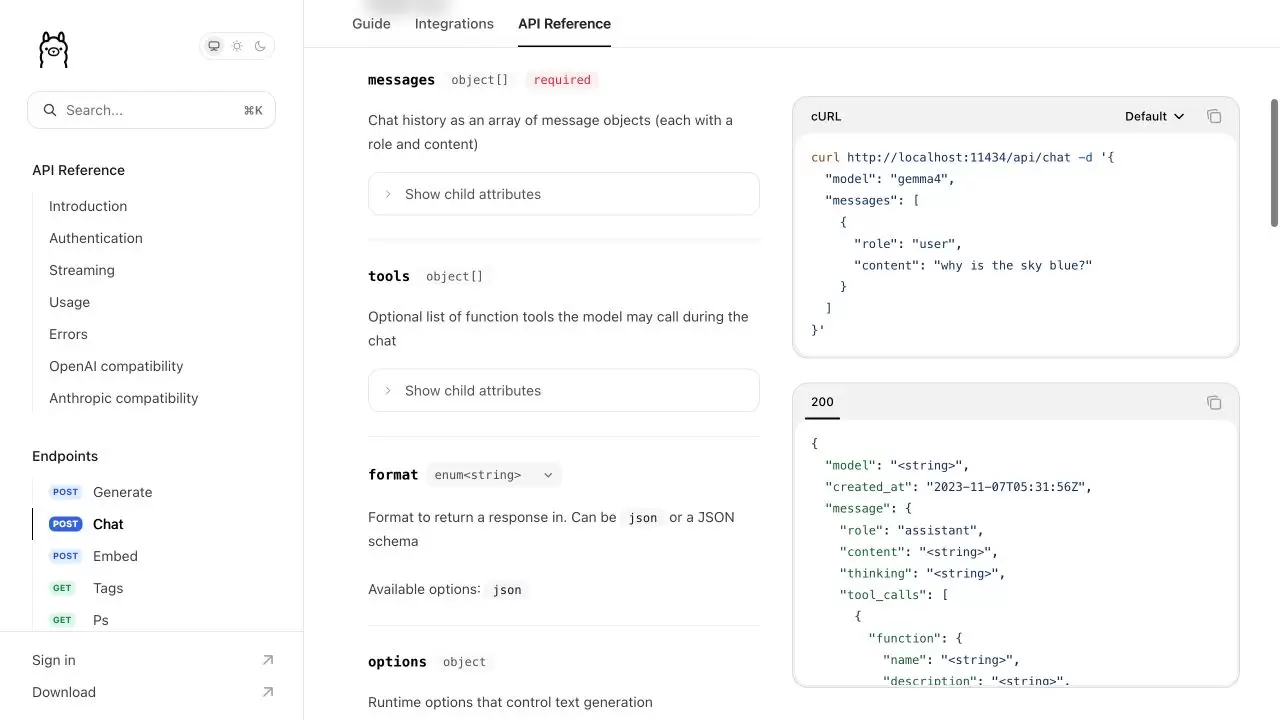Click the localhost:11434/api/chat URL

[x=958, y=157]
